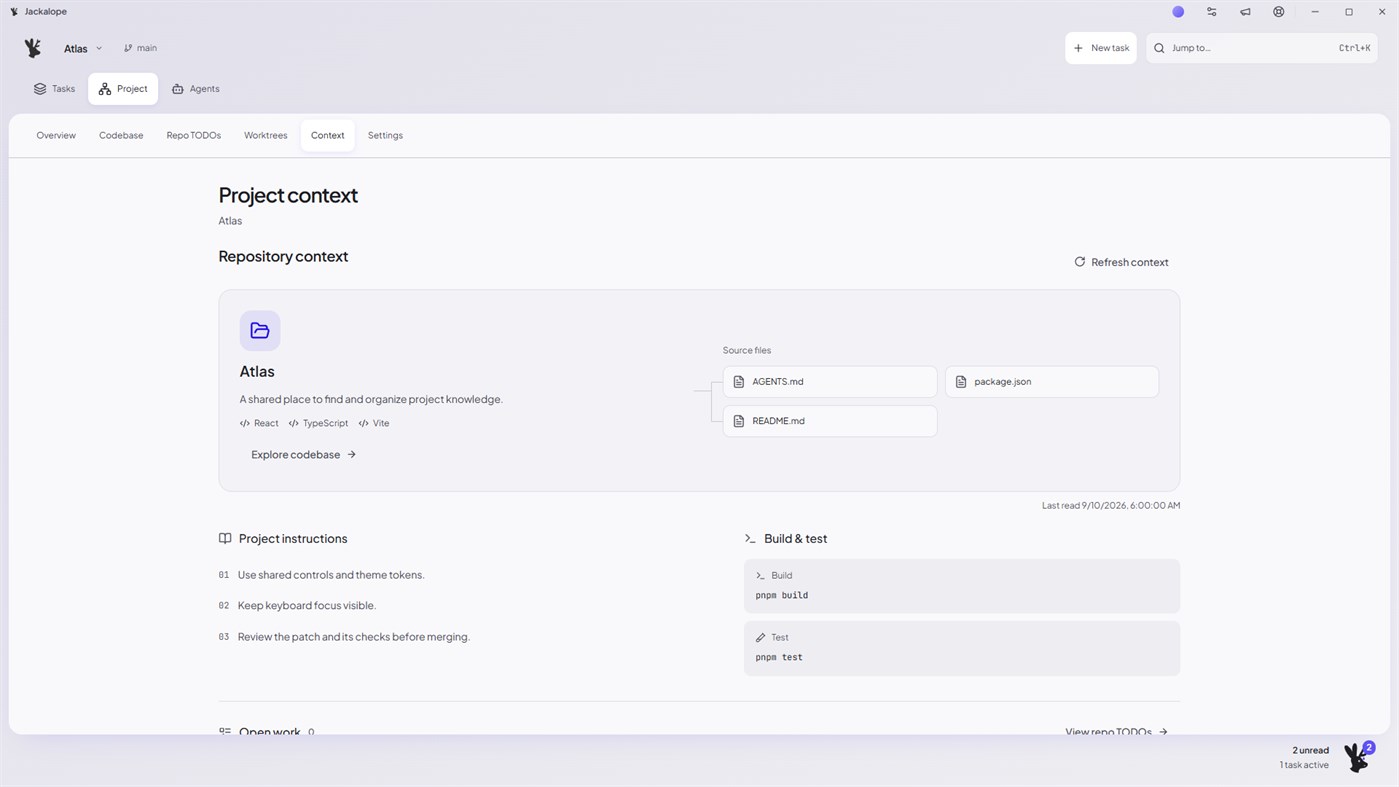
Task: Open the lifebuoy help icon
Action: coord(1279,12)
